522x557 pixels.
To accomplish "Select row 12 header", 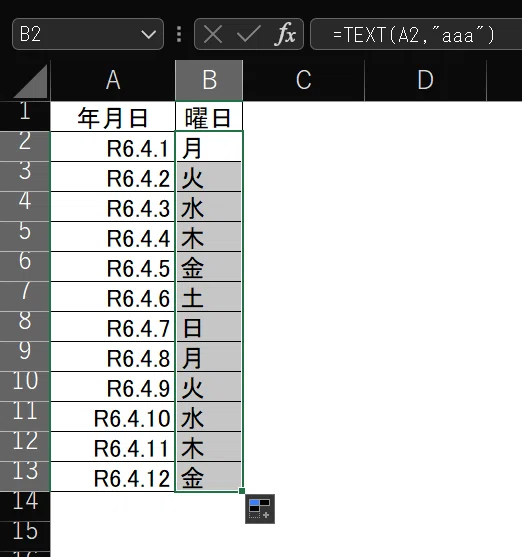I will (25, 447).
